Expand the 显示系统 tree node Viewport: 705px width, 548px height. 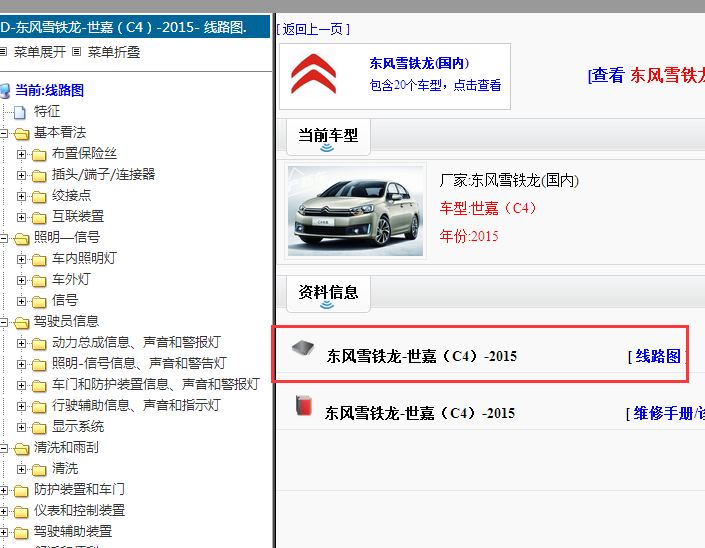tap(21, 427)
